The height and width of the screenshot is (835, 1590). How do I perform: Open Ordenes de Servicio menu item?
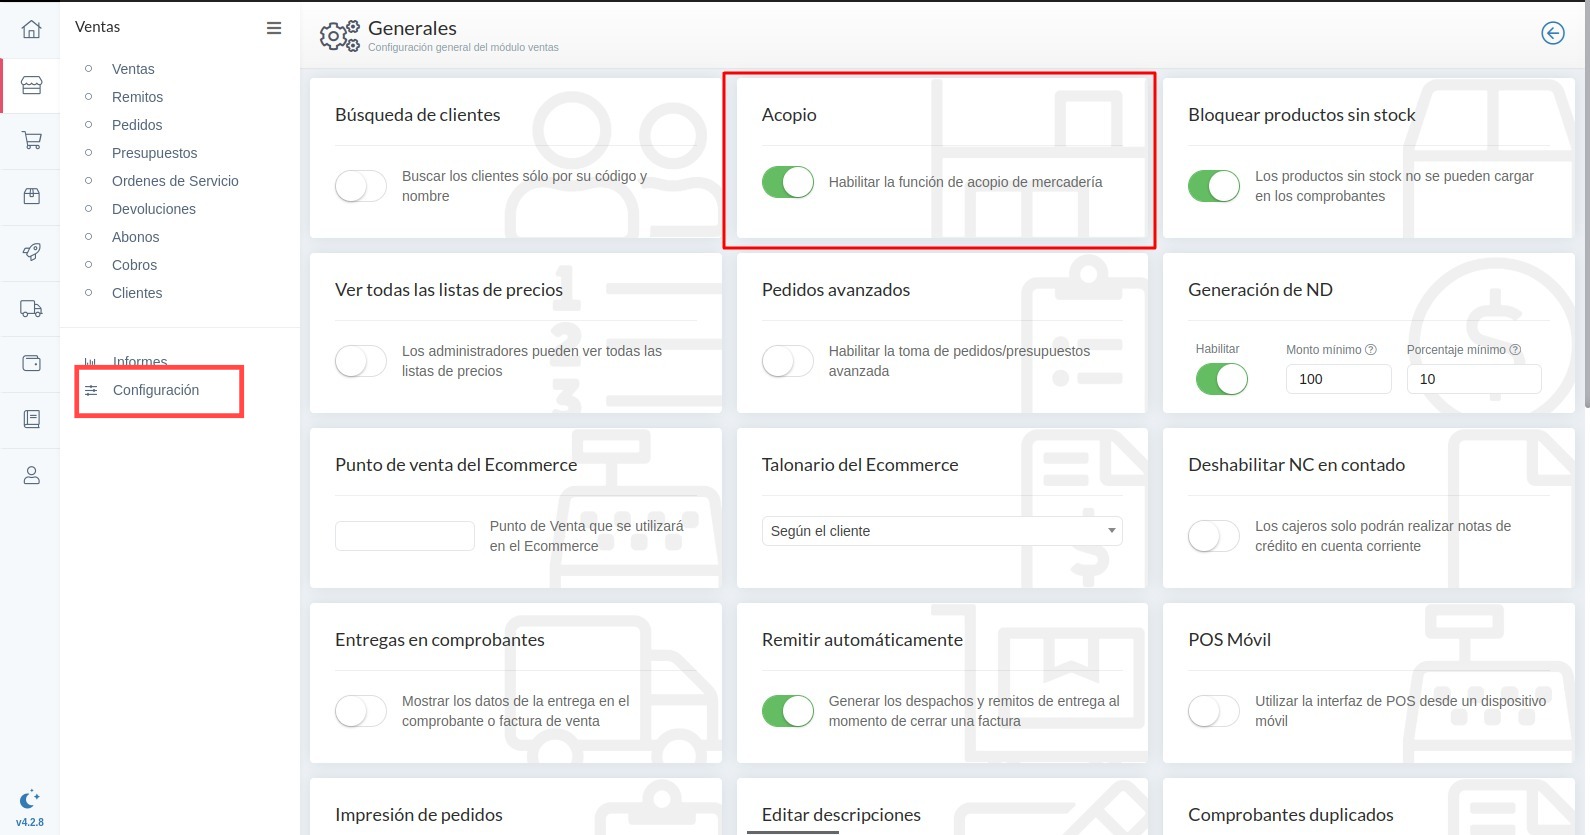point(175,181)
